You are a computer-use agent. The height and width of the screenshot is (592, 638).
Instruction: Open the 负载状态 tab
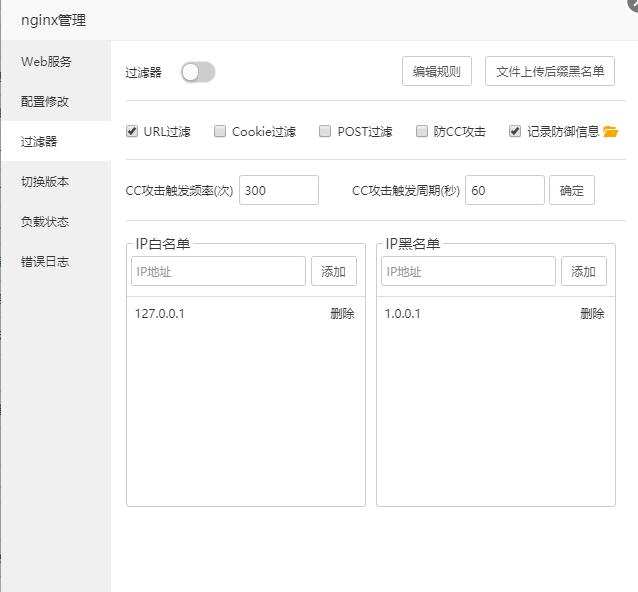tap(56, 221)
